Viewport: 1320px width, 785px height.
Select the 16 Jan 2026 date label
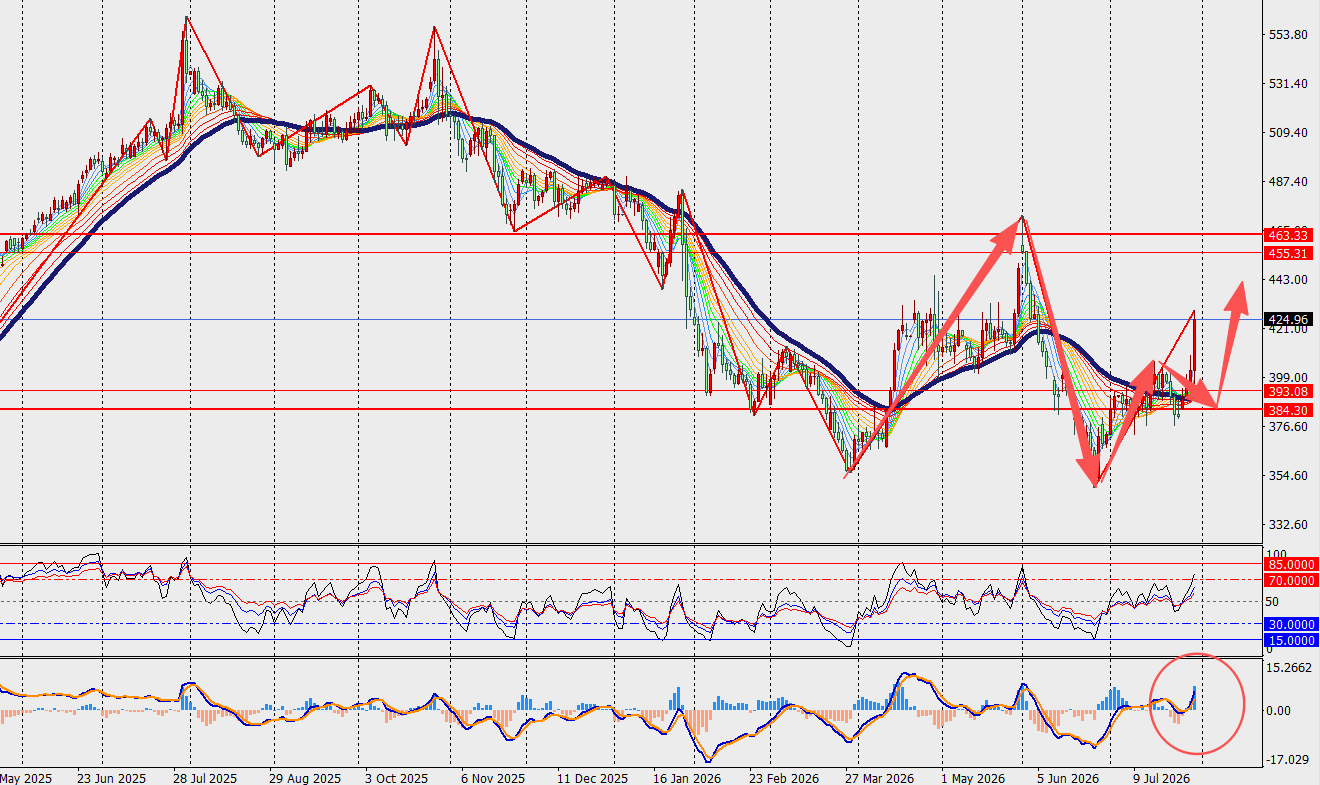tap(686, 777)
